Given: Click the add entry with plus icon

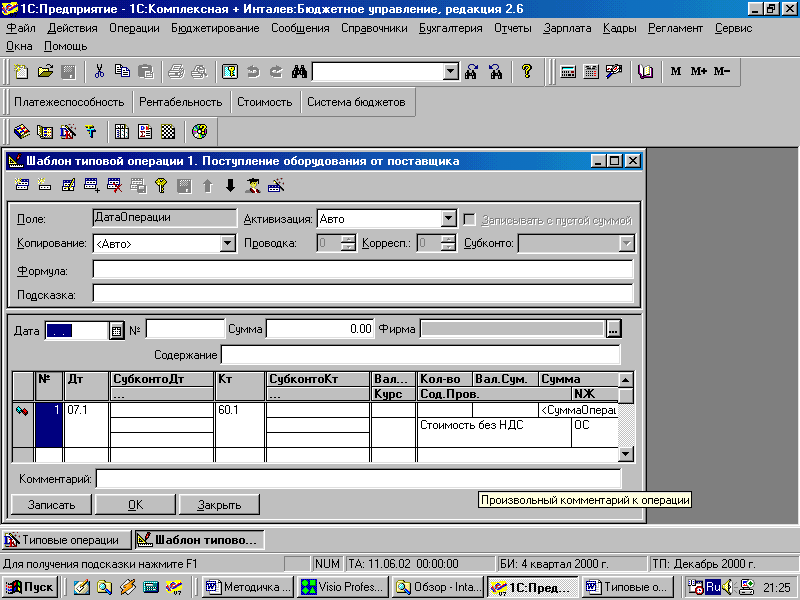Looking at the screenshot, I should coord(91,185).
